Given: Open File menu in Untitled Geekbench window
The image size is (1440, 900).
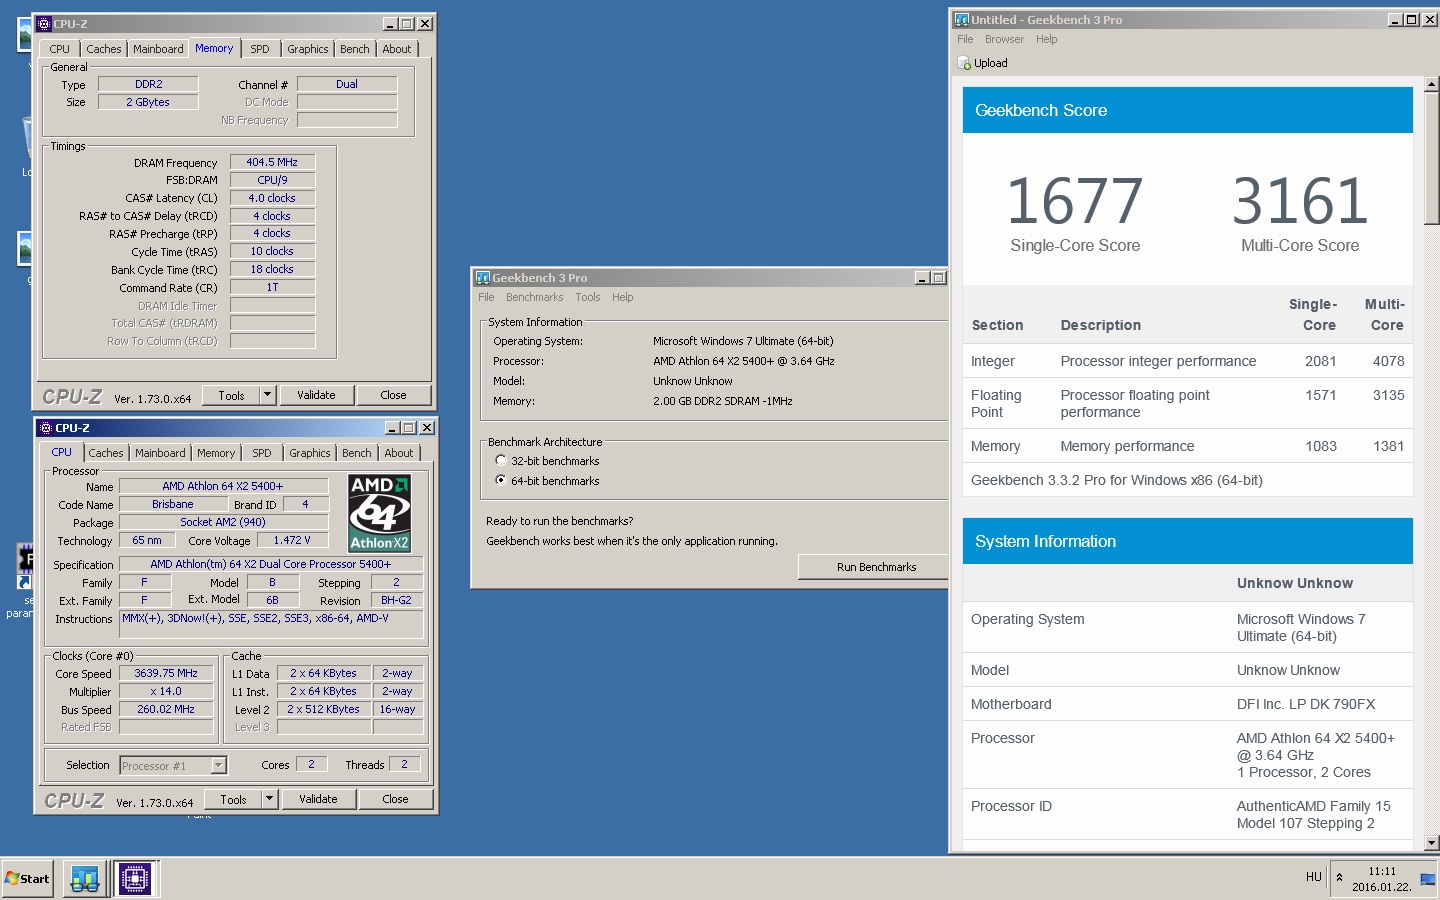Looking at the screenshot, I should point(965,39).
